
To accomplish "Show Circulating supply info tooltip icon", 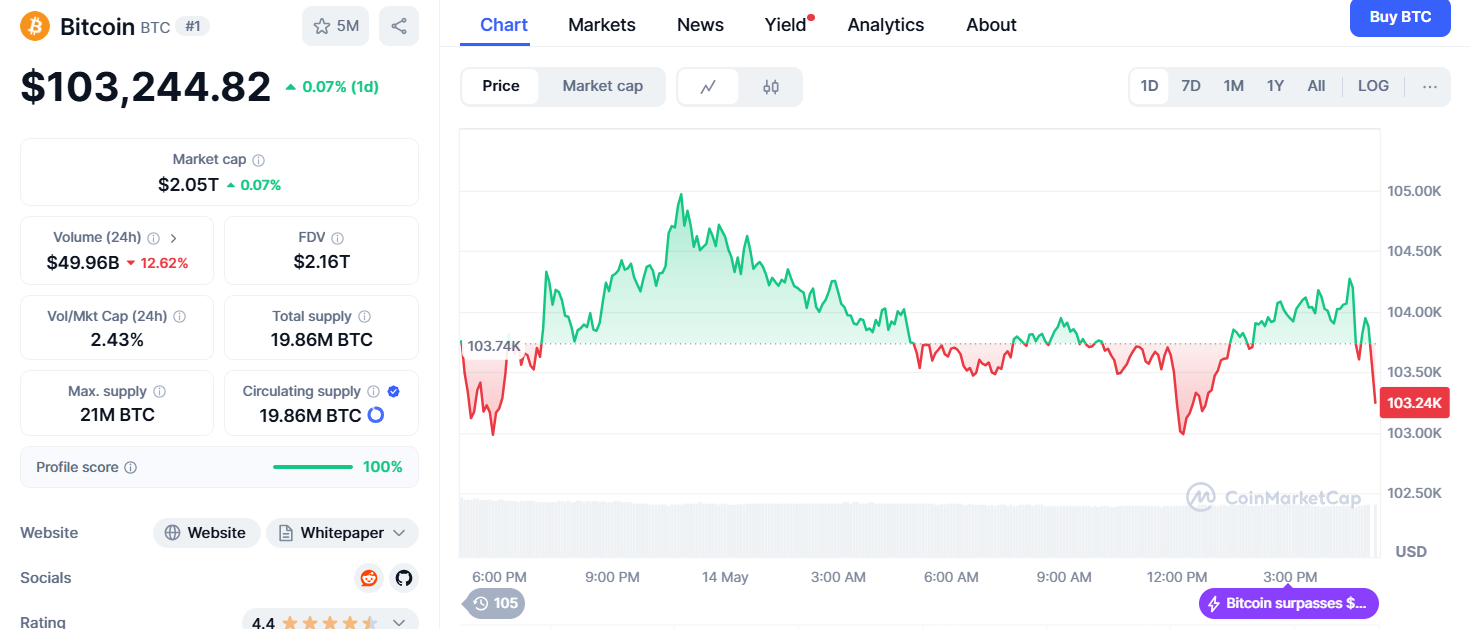I will point(373,392).
